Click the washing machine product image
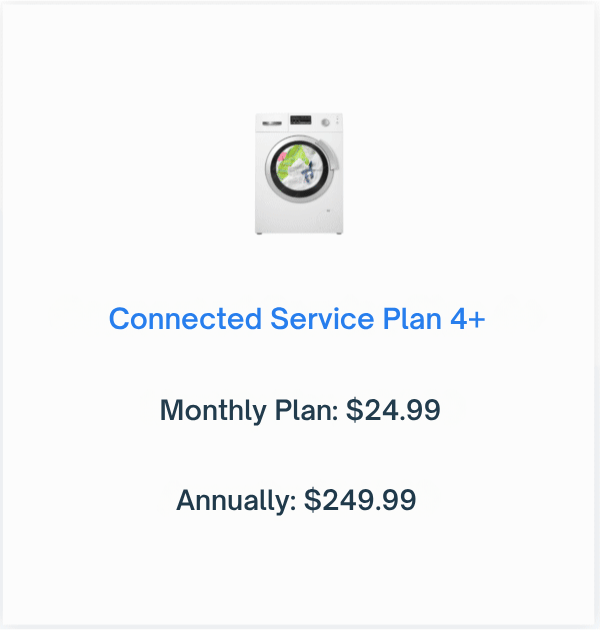The height and width of the screenshot is (630, 600). pos(299,174)
